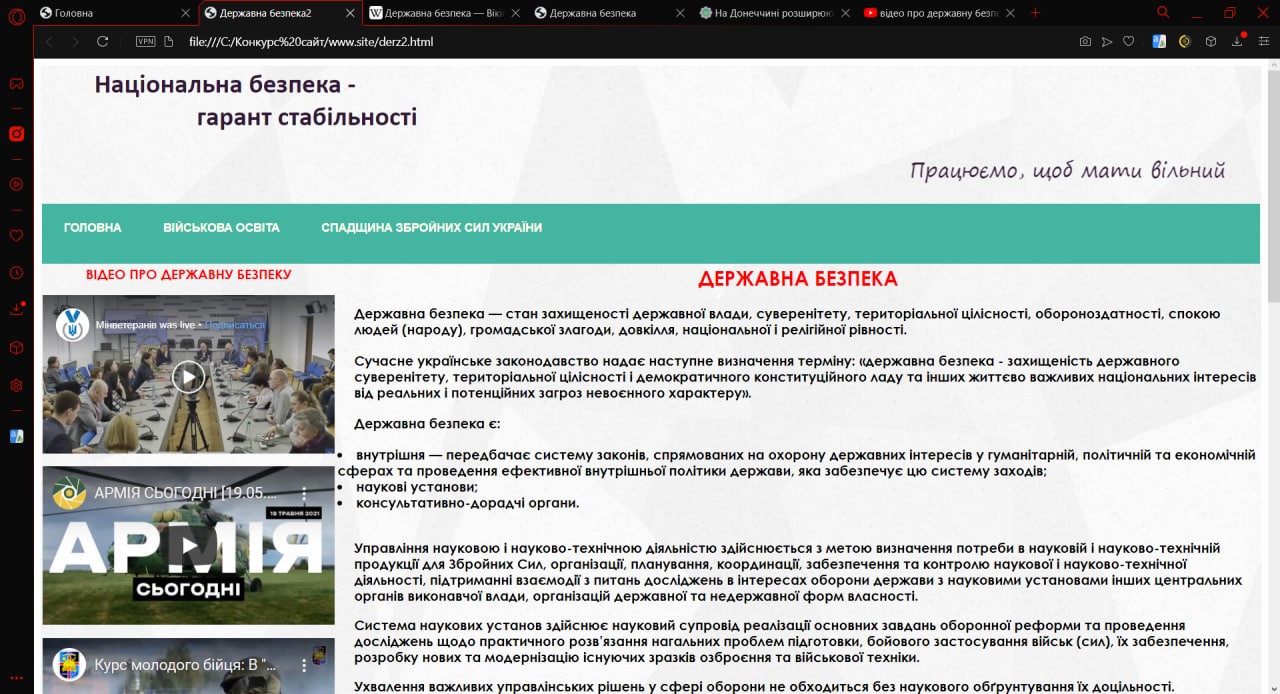This screenshot has height=694, width=1280.
Task: Search open tabs magnifier icon
Action: click(x=1163, y=13)
